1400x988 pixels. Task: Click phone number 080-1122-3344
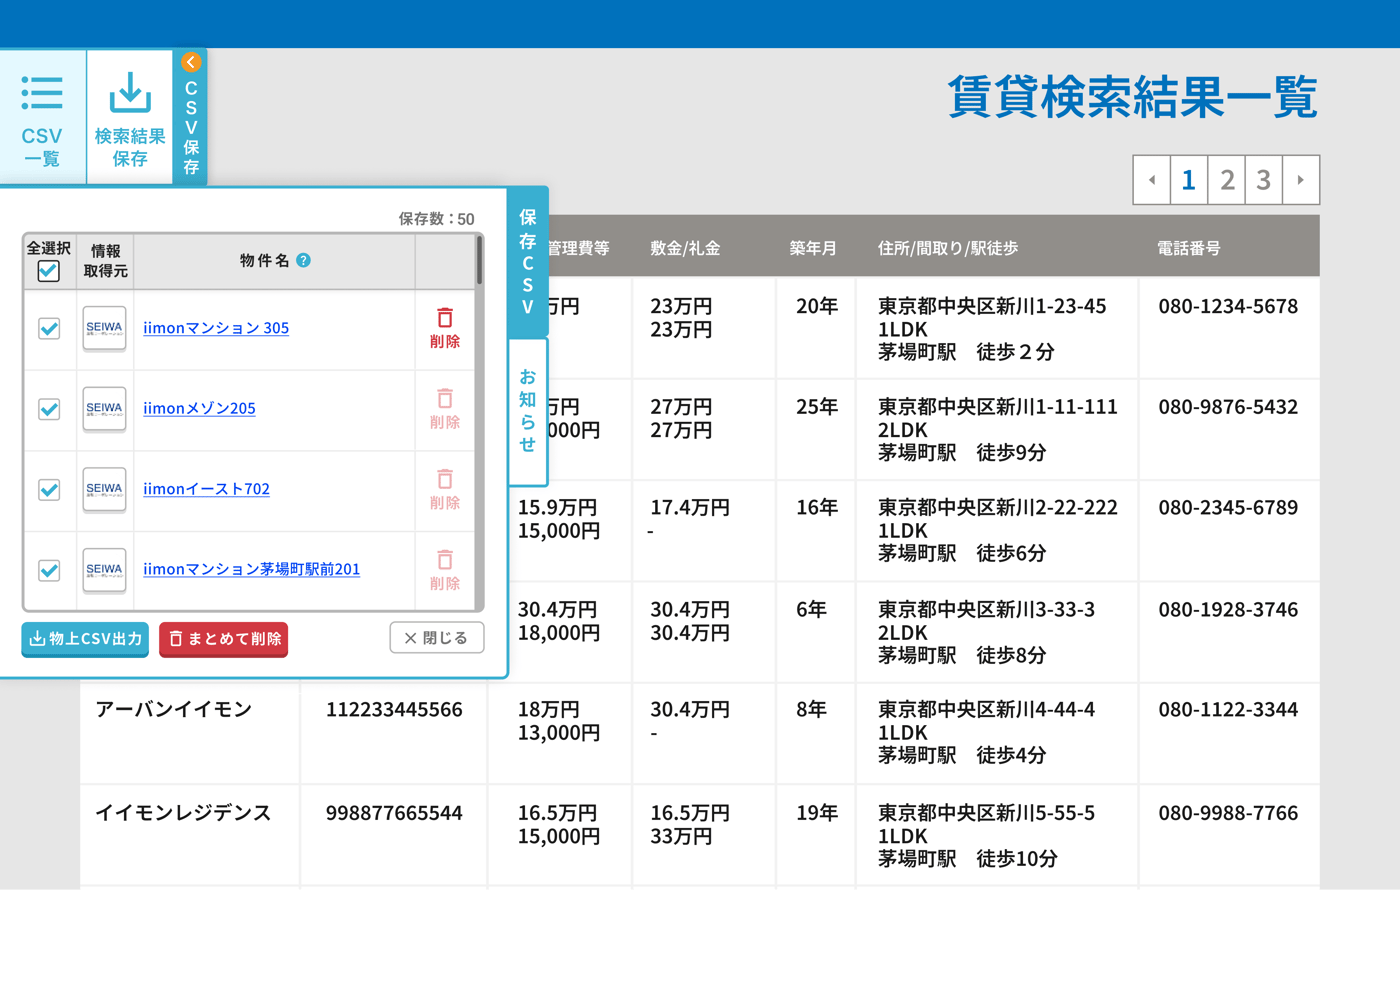pos(1228,710)
